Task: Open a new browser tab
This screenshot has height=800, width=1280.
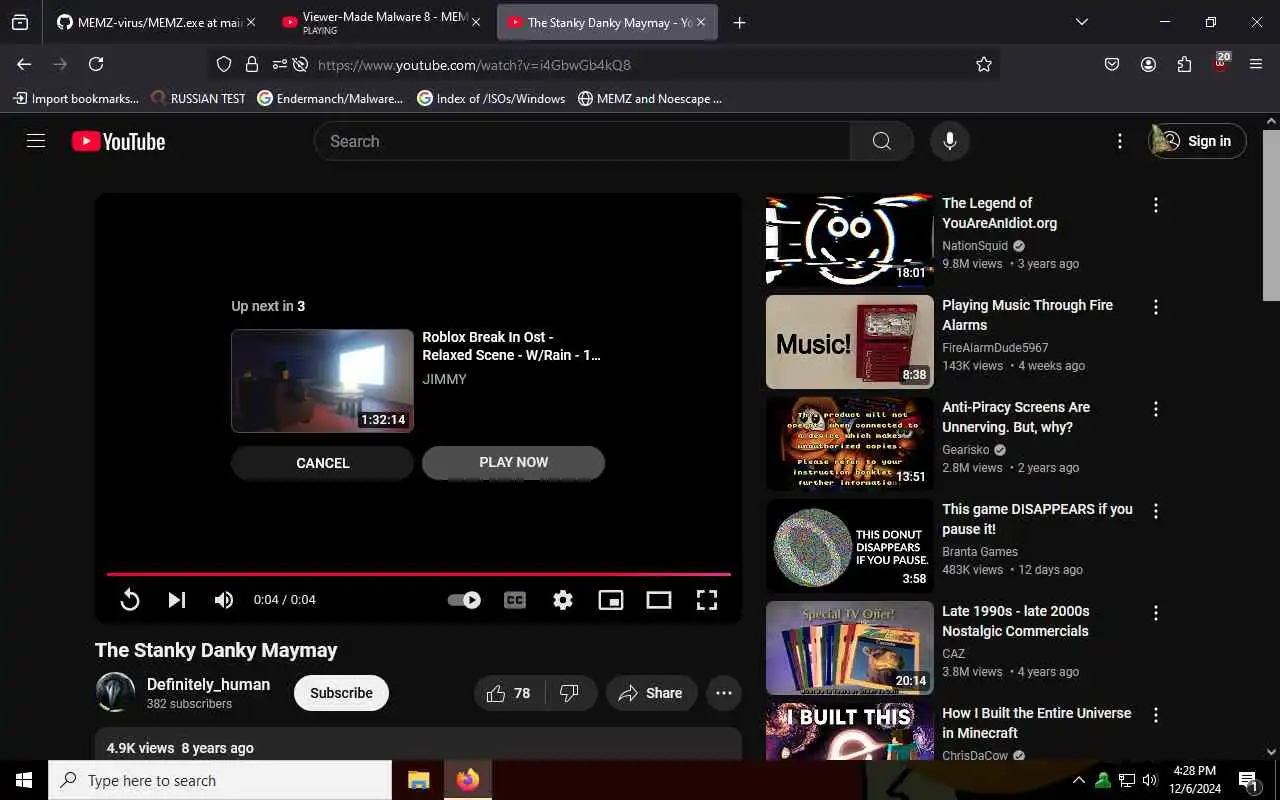Action: pos(739,23)
